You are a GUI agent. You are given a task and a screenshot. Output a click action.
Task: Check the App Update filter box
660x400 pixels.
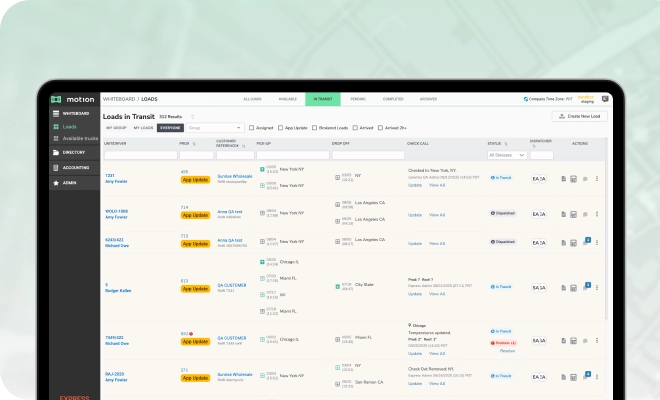(x=282, y=128)
